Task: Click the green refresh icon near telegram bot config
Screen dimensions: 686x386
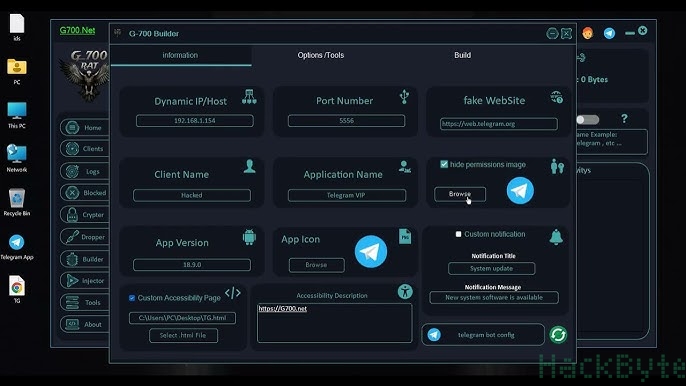Action: point(558,335)
